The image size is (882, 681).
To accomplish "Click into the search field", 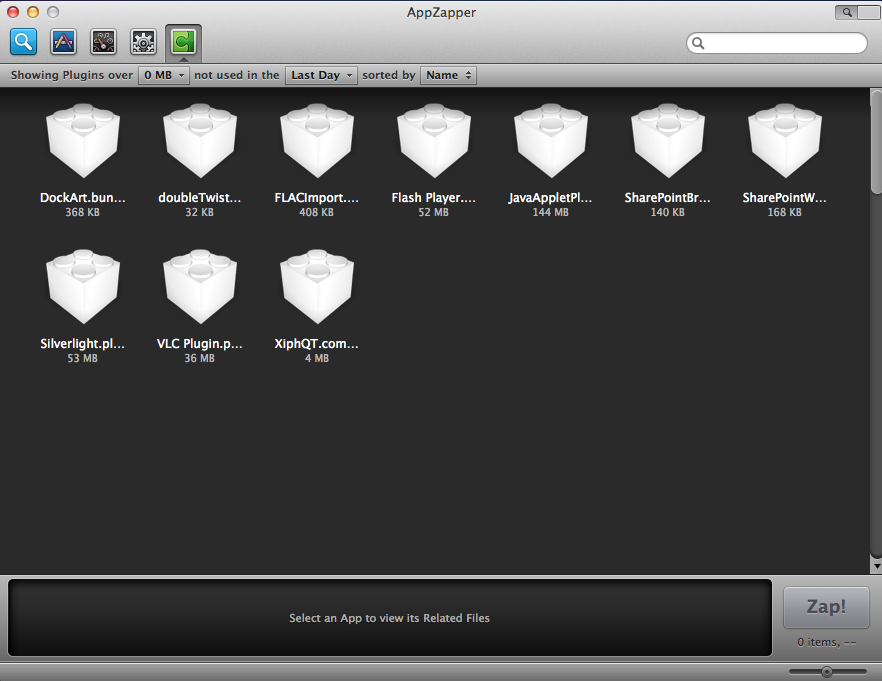I will (780, 43).
